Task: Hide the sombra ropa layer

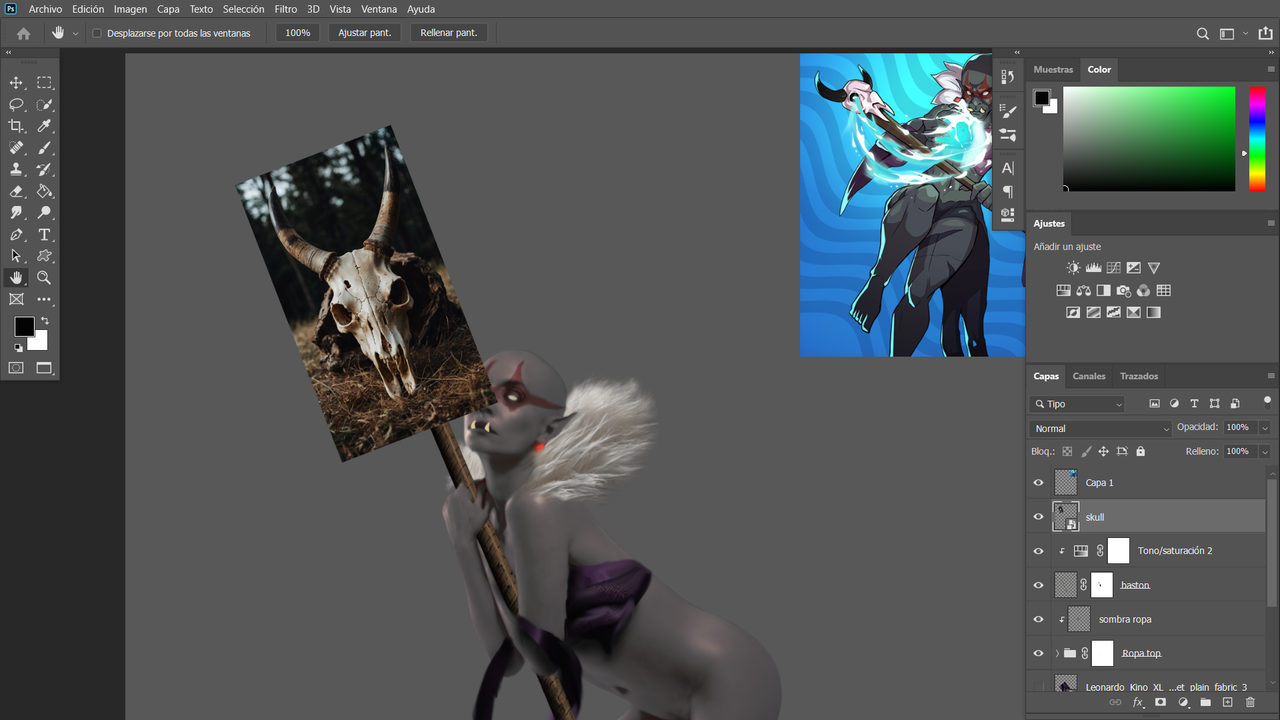Action: tap(1038, 619)
